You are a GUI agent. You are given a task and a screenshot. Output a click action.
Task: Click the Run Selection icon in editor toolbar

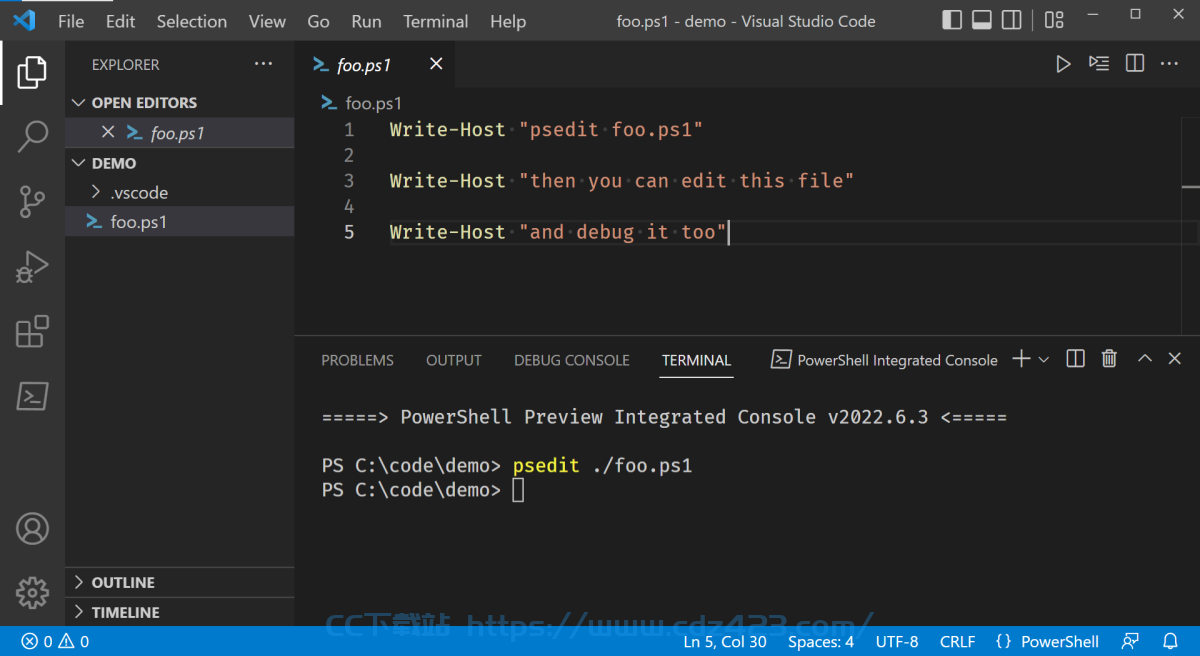click(1099, 64)
